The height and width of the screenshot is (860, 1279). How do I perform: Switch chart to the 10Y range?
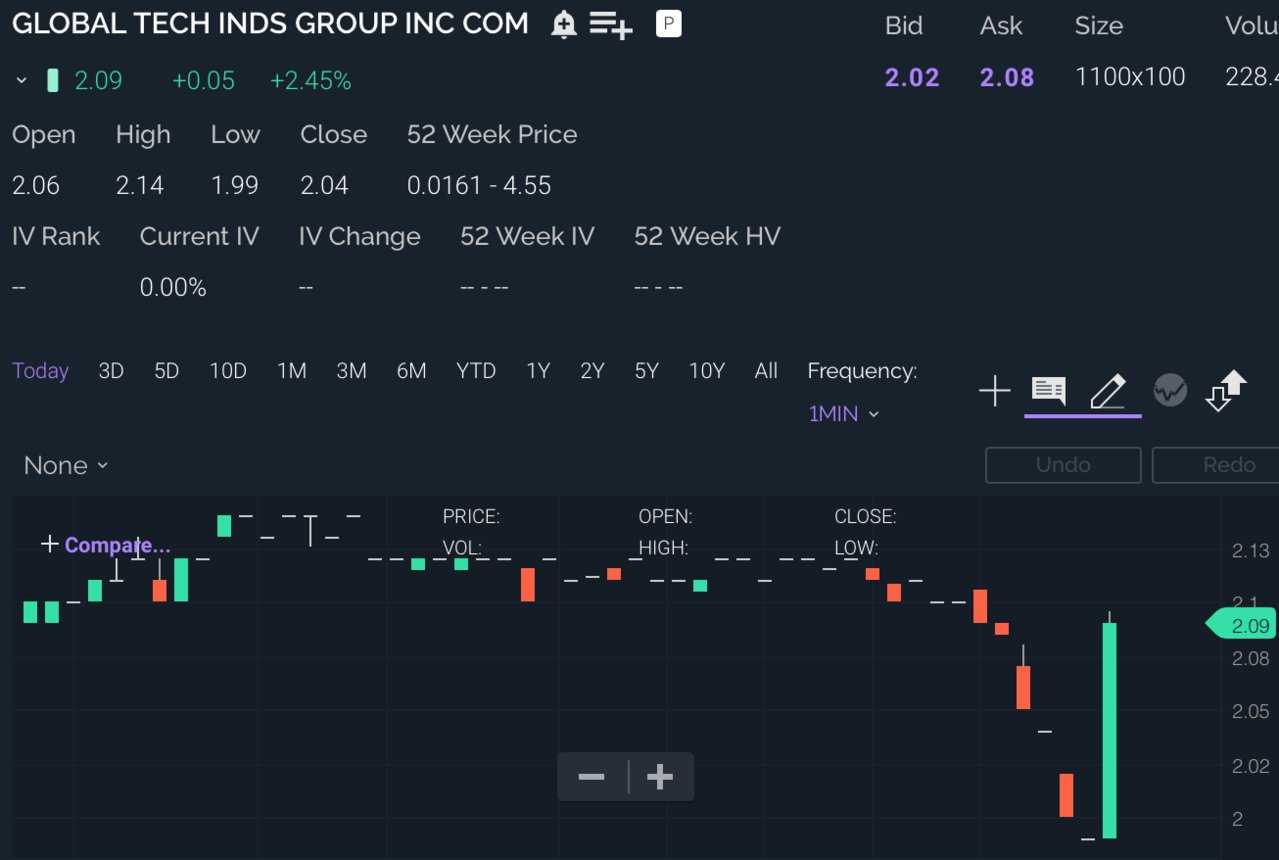[707, 371]
